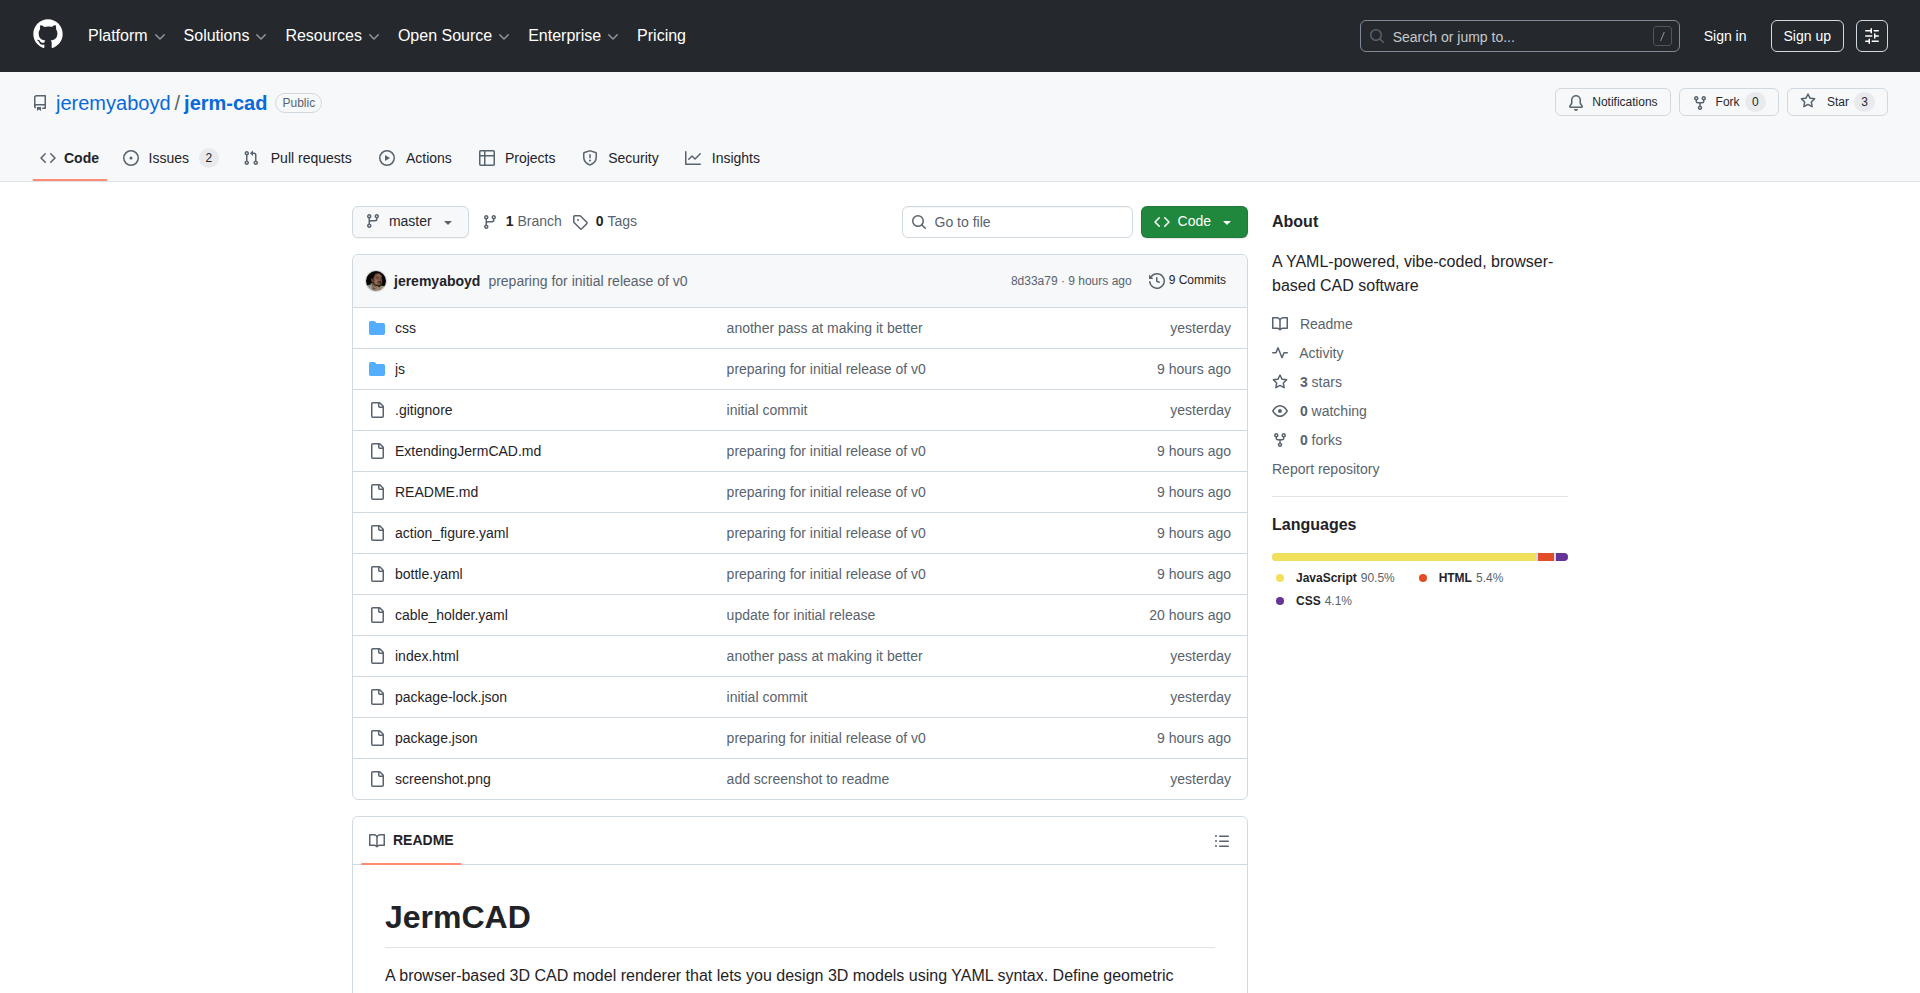The width and height of the screenshot is (1920, 993).
Task: Click the Search or jump to field
Action: coord(1519,36)
